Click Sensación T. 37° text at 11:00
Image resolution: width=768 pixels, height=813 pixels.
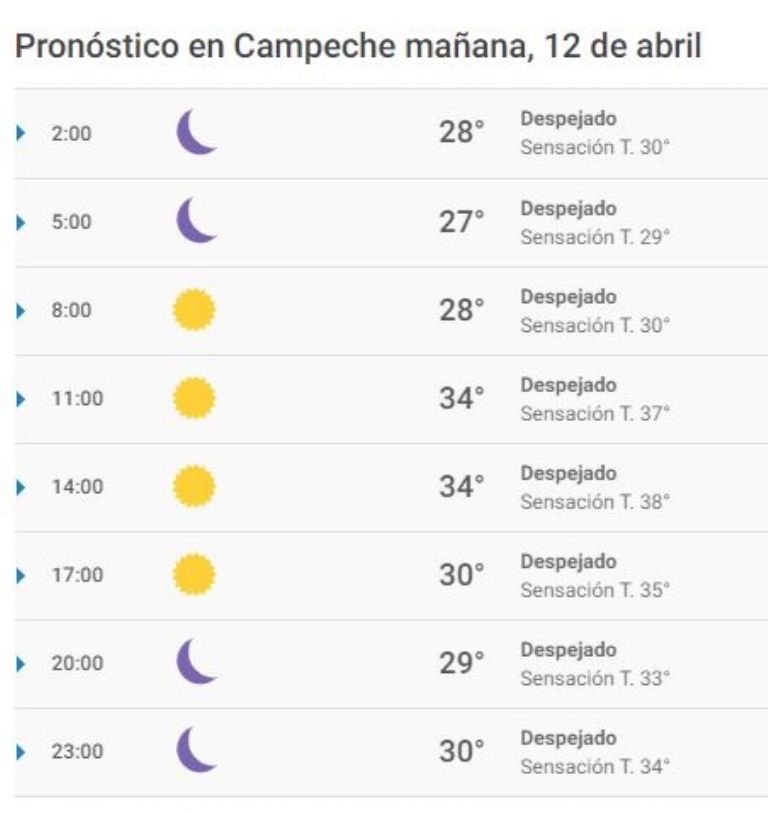tap(595, 414)
